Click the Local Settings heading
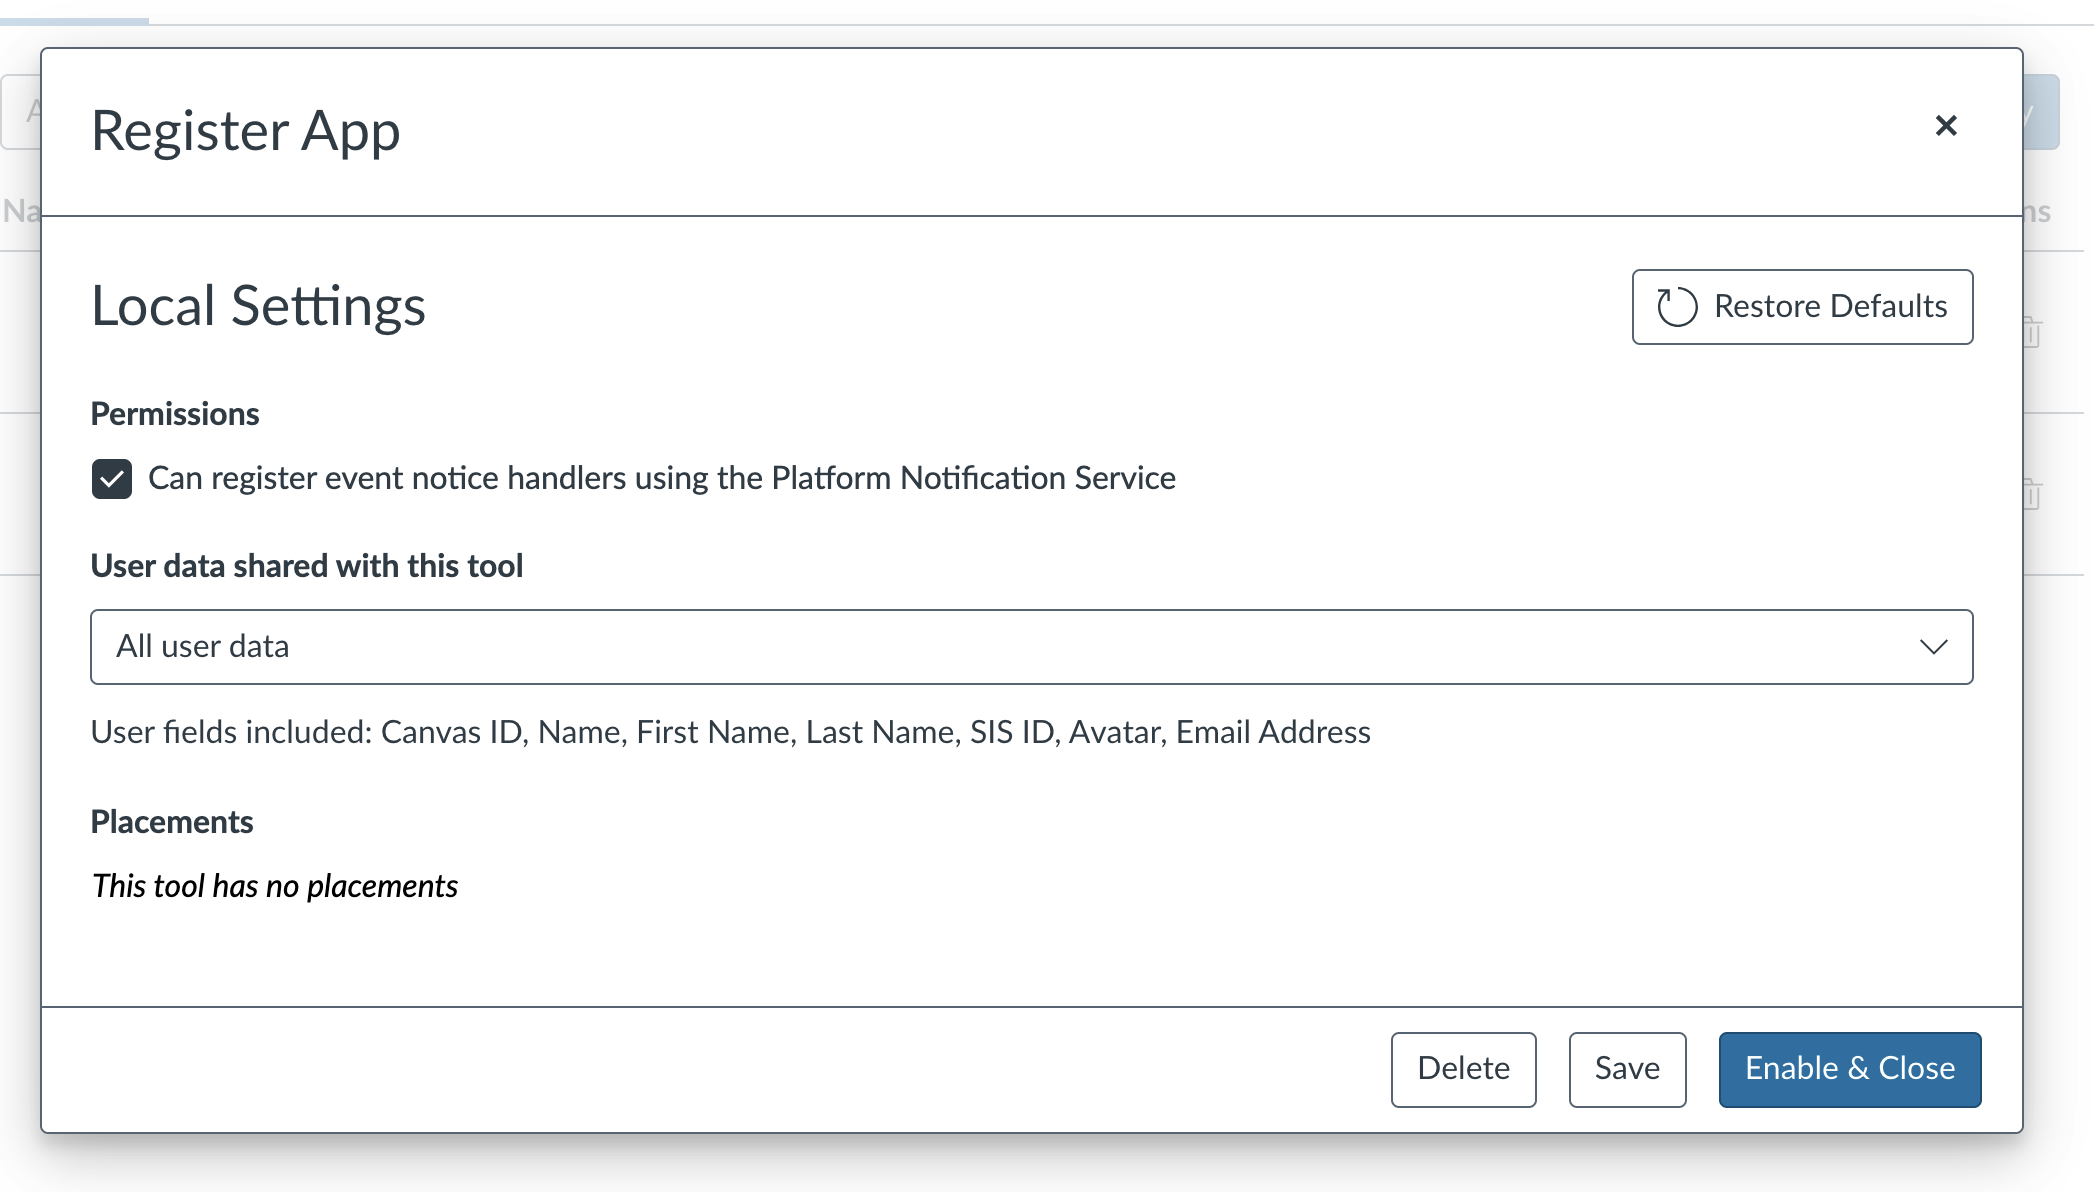 (258, 306)
